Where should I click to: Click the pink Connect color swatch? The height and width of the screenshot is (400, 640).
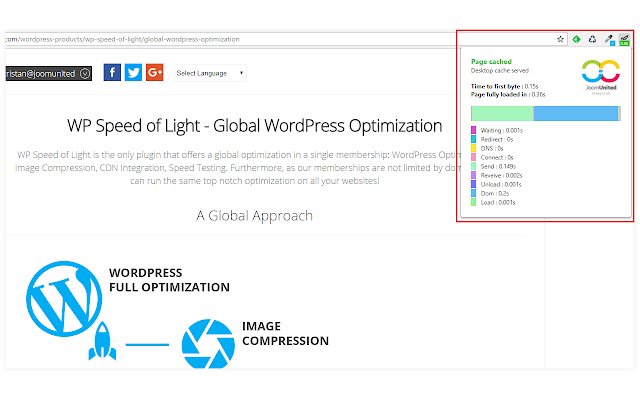(473, 157)
